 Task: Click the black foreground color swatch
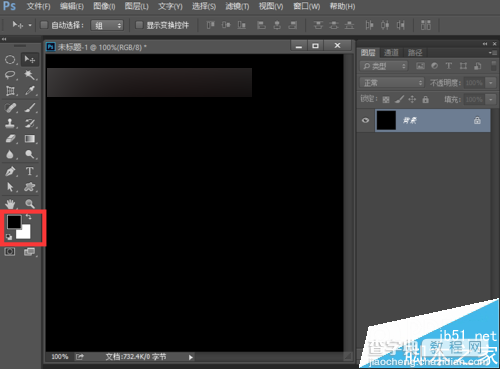(x=14, y=222)
